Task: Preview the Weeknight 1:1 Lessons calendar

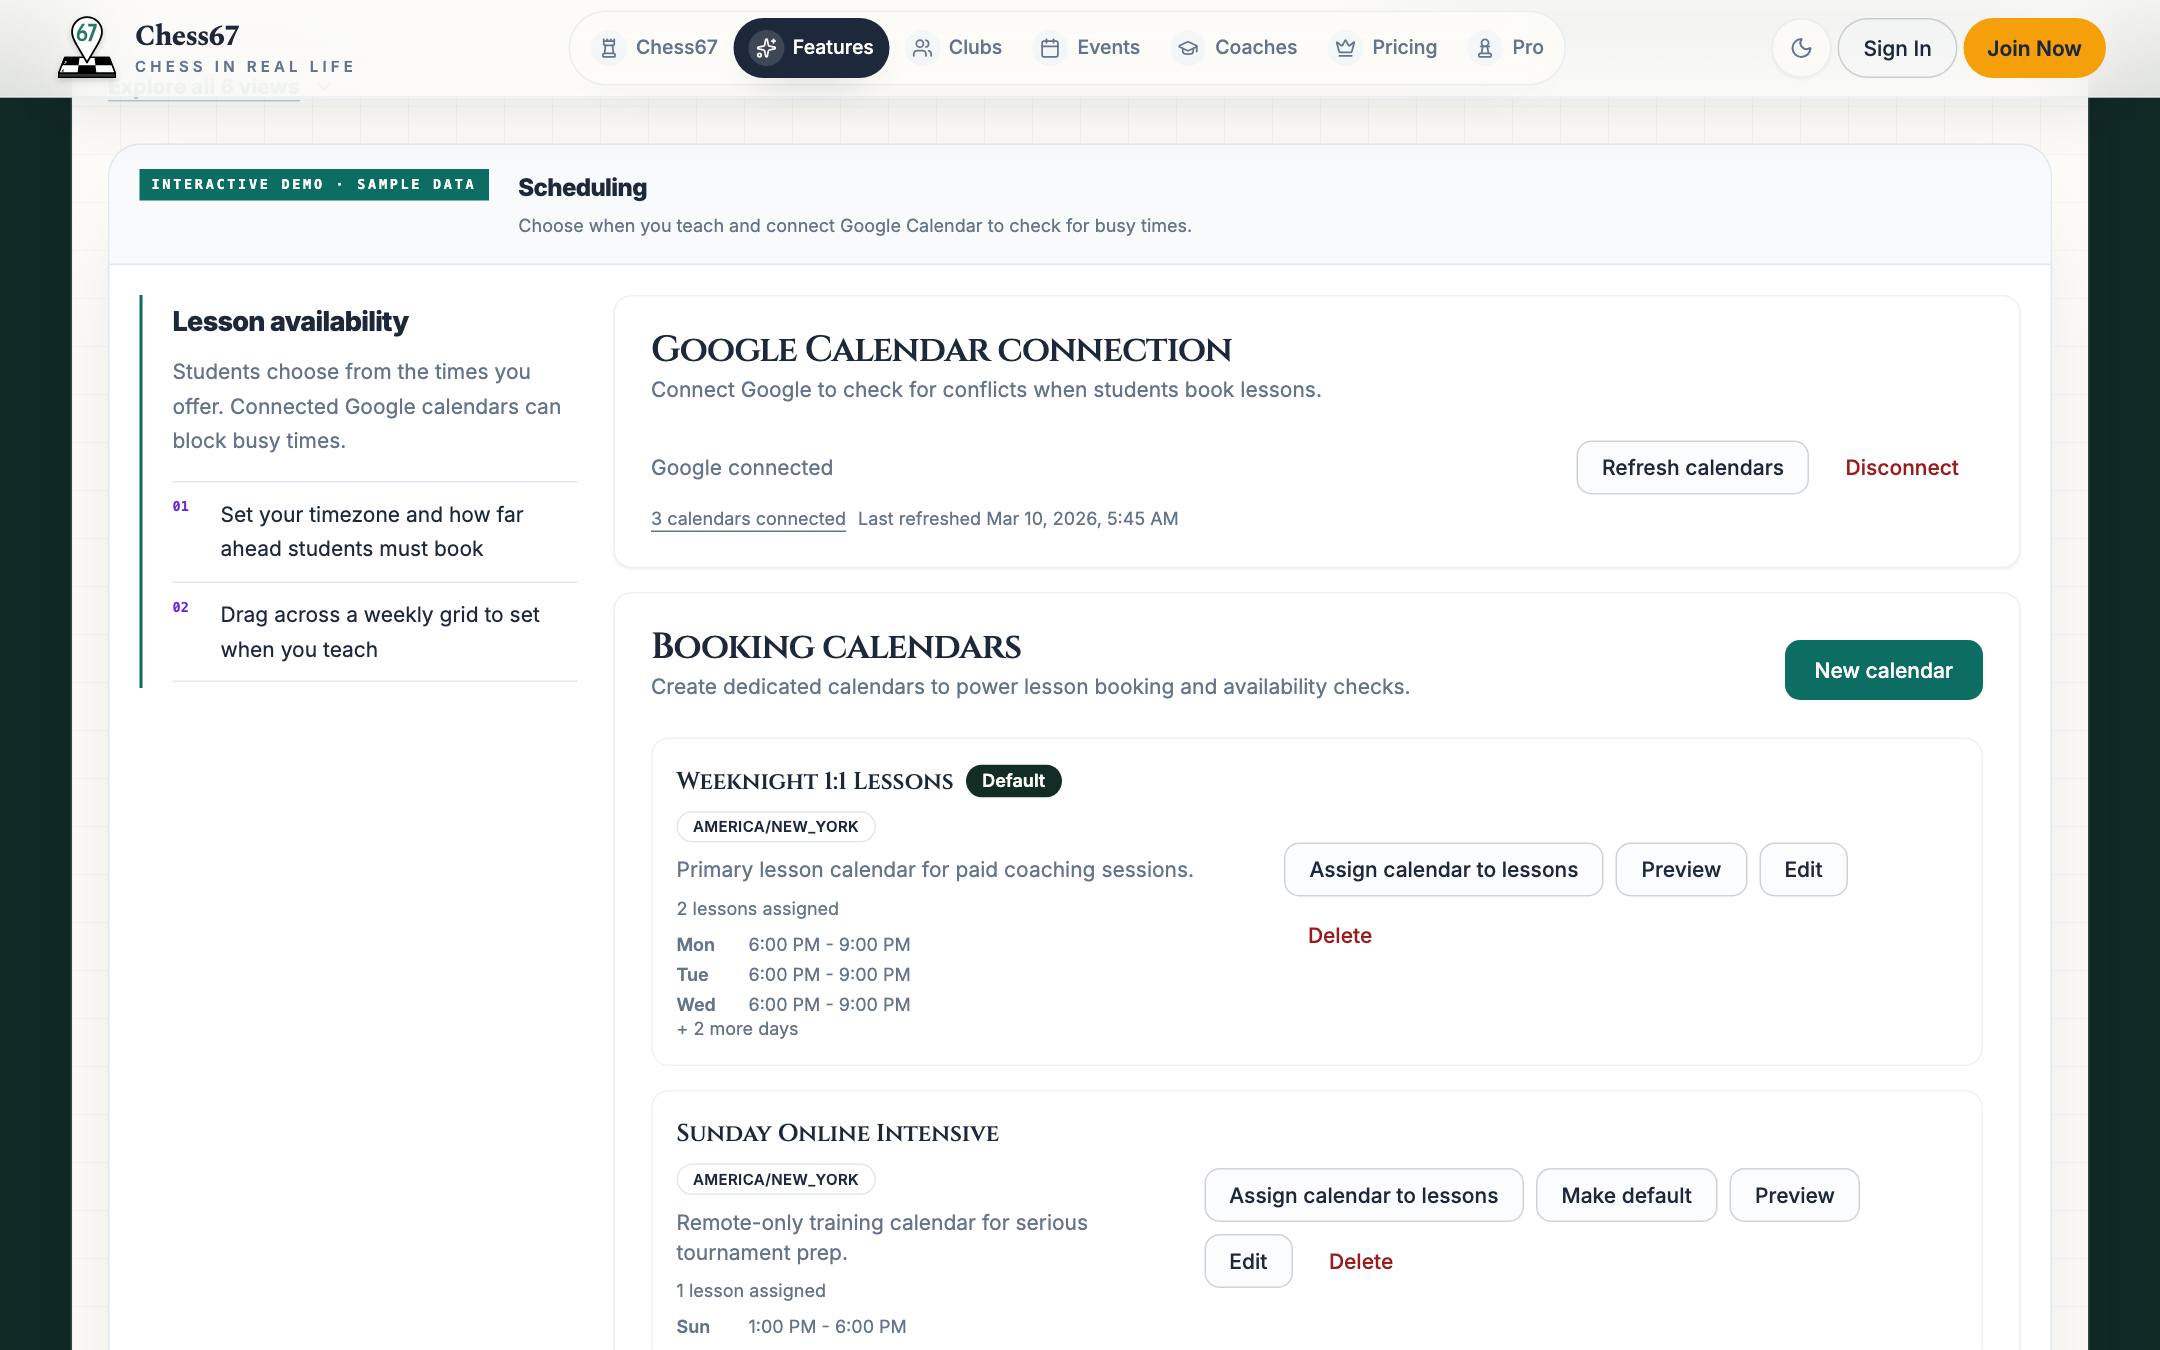Action: tap(1680, 869)
